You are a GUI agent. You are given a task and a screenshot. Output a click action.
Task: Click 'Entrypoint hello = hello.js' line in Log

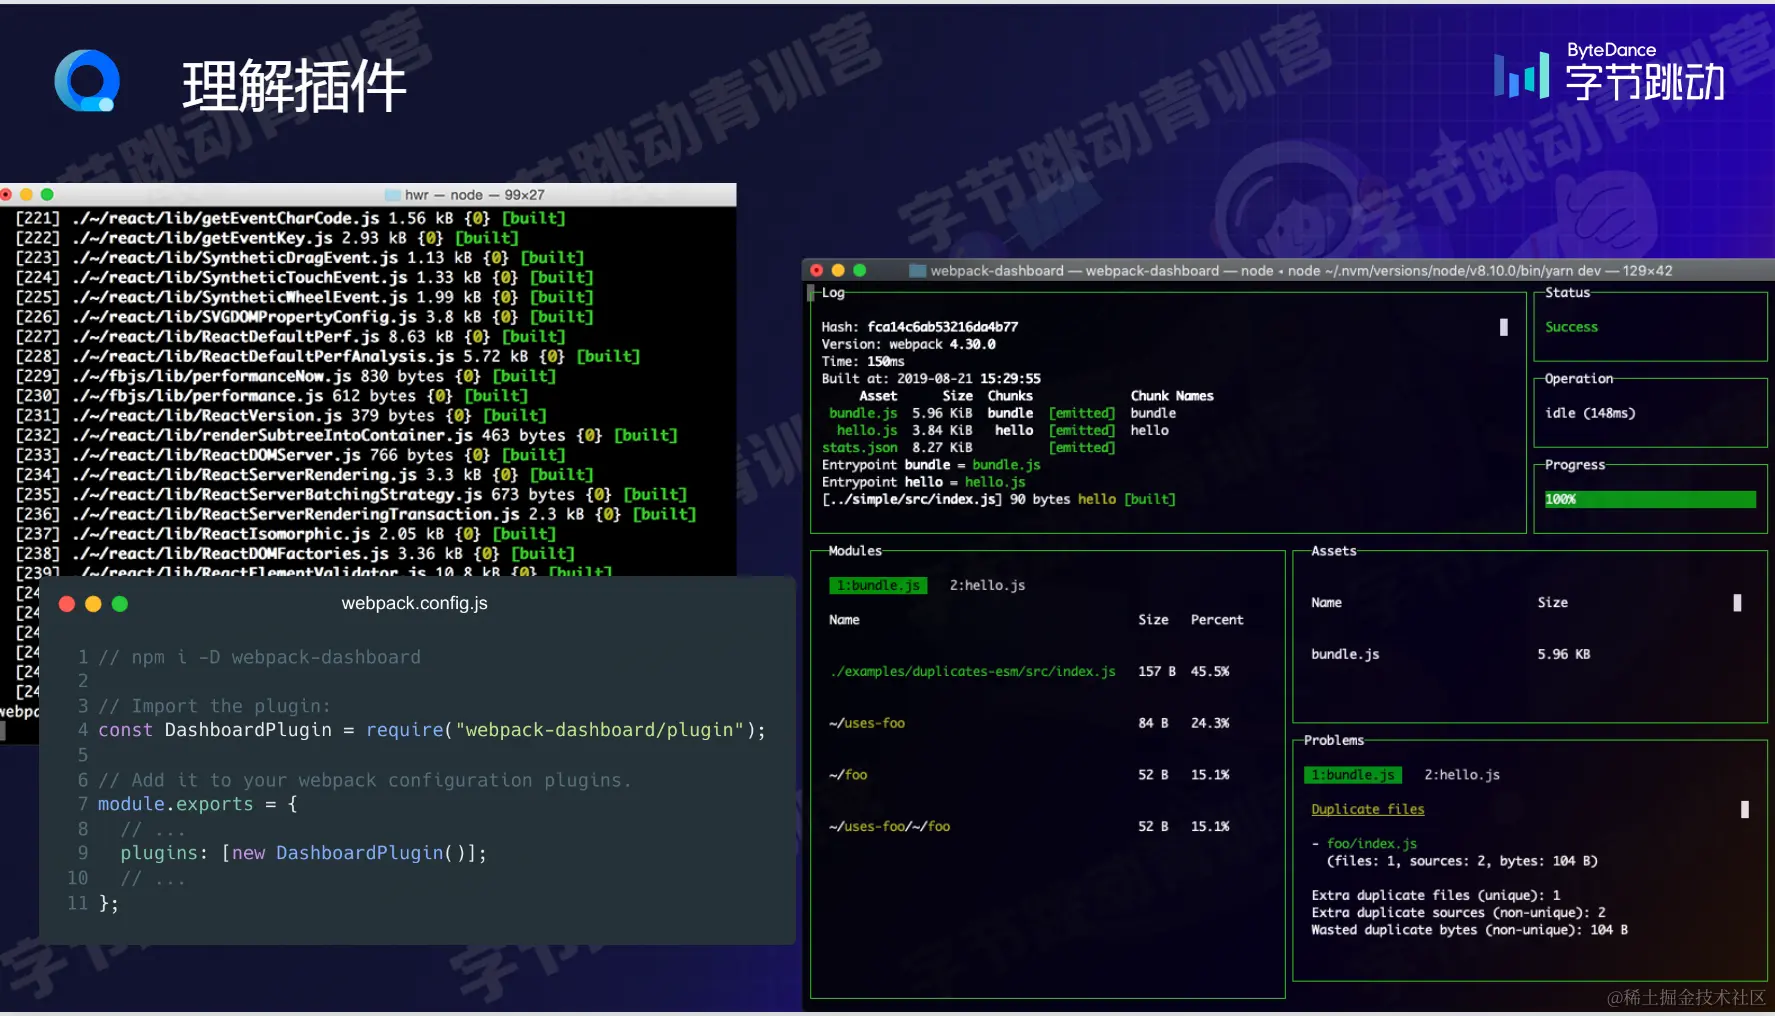923,482
